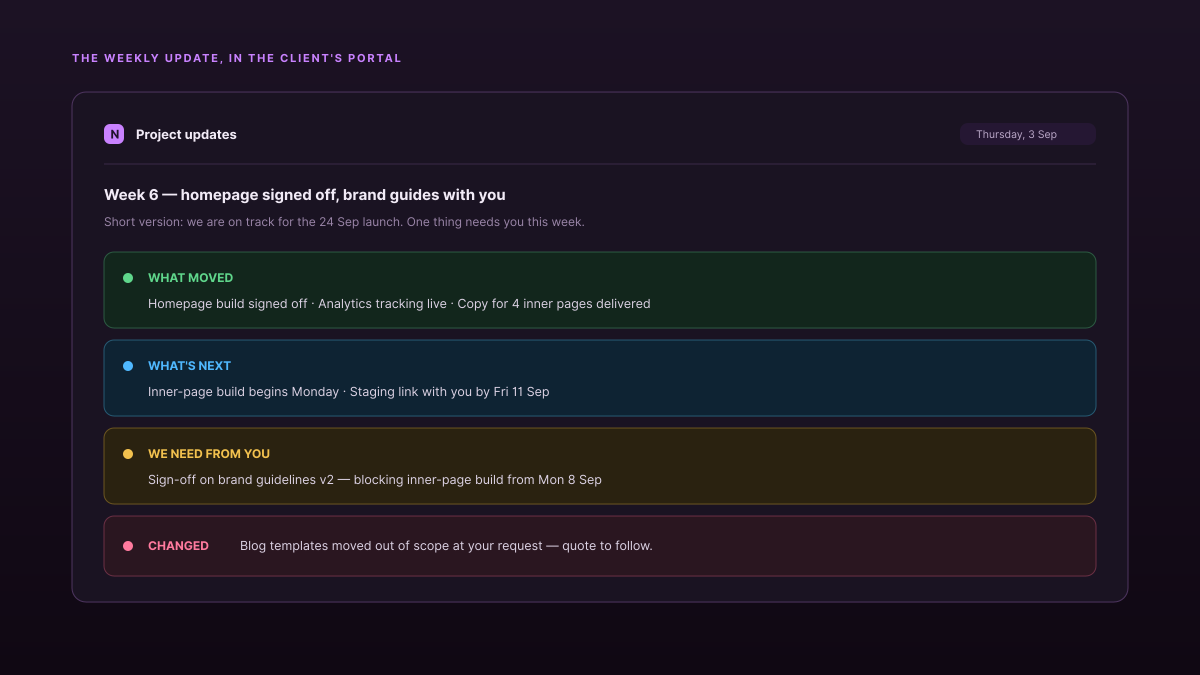Click the "Week 6 — homepage signed off" heading
This screenshot has height=675, width=1200.
click(305, 195)
